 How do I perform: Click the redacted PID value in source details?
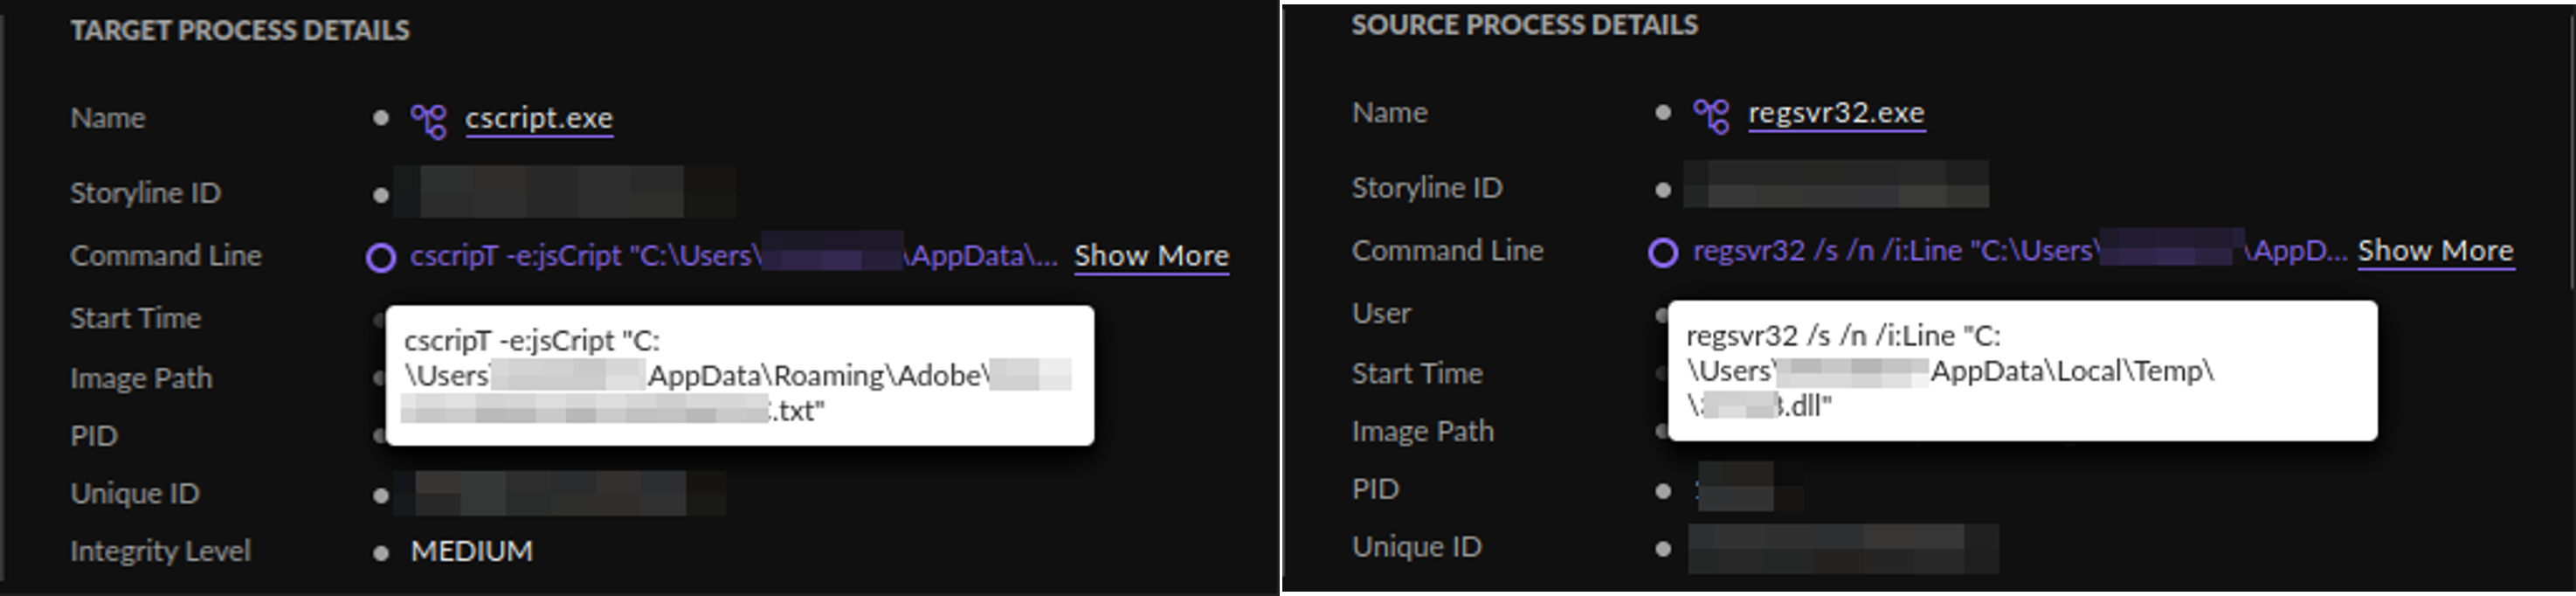pyautogui.click(x=1738, y=488)
